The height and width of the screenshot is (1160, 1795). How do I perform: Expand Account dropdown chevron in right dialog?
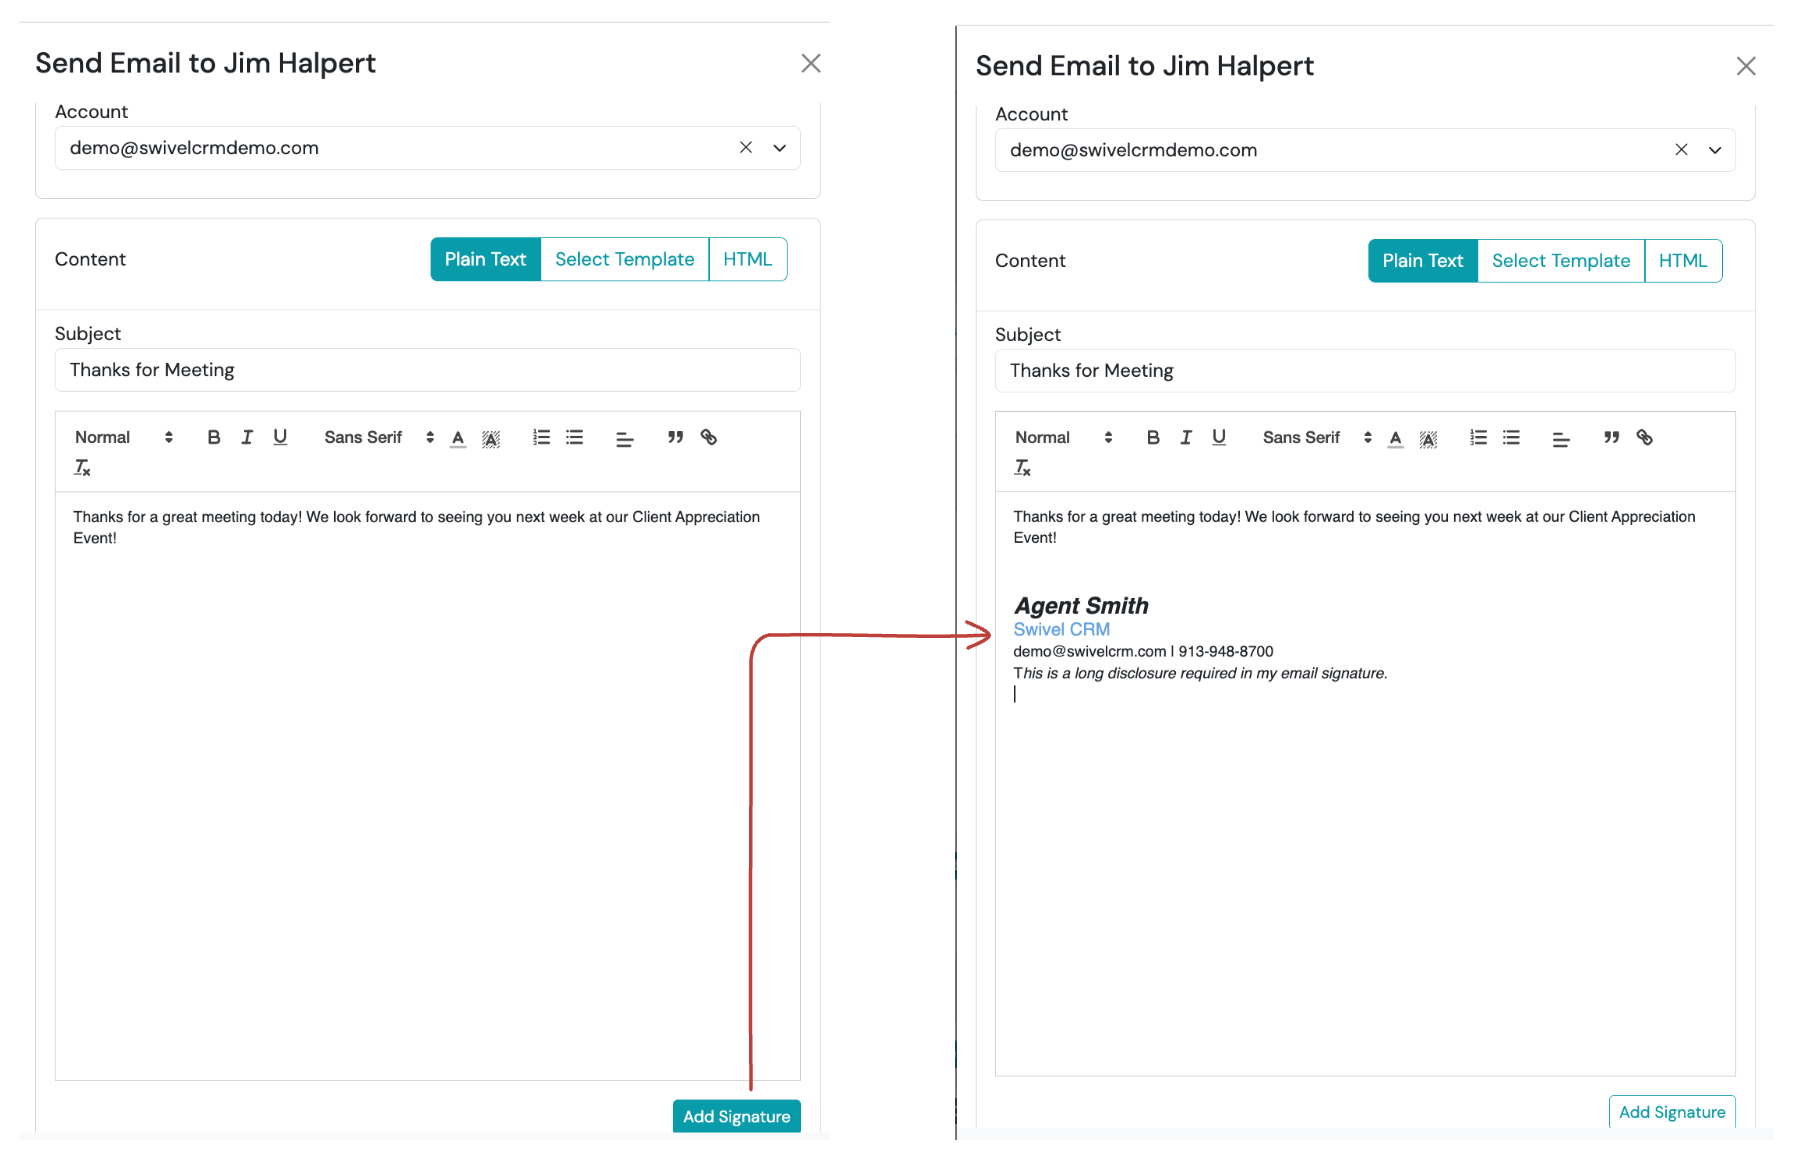1715,150
